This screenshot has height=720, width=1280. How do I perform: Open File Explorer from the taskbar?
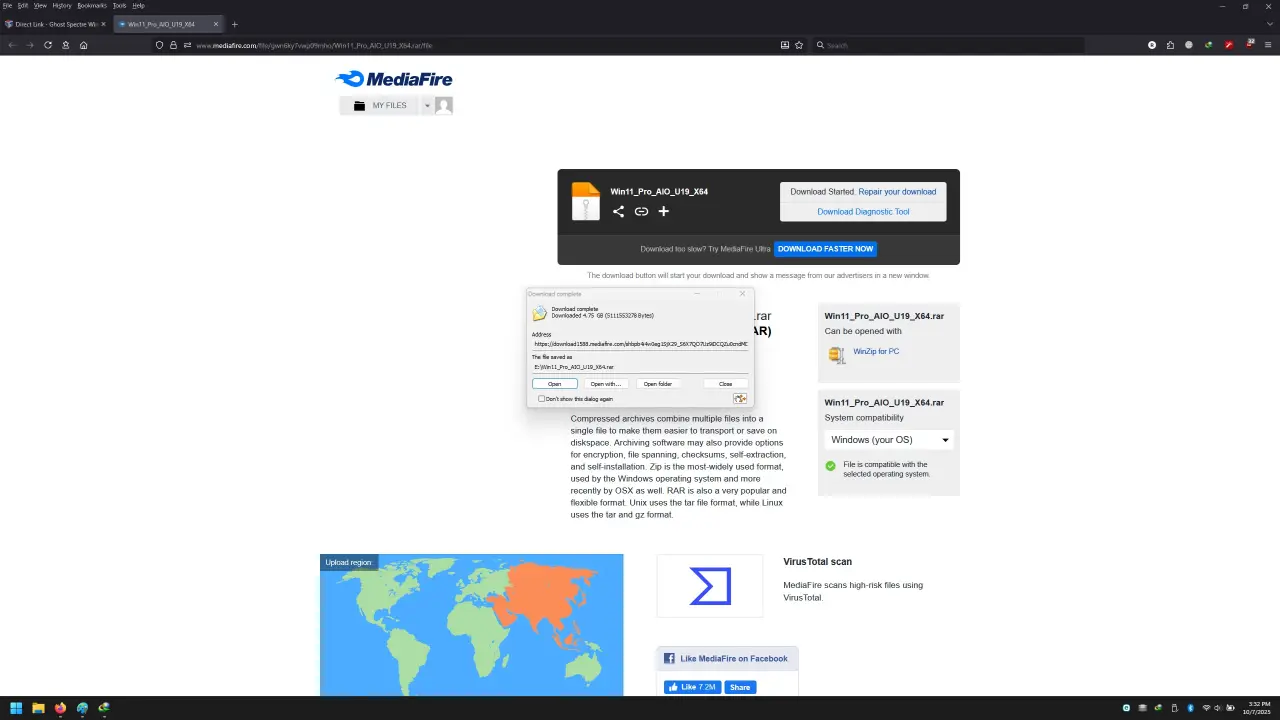click(x=38, y=708)
